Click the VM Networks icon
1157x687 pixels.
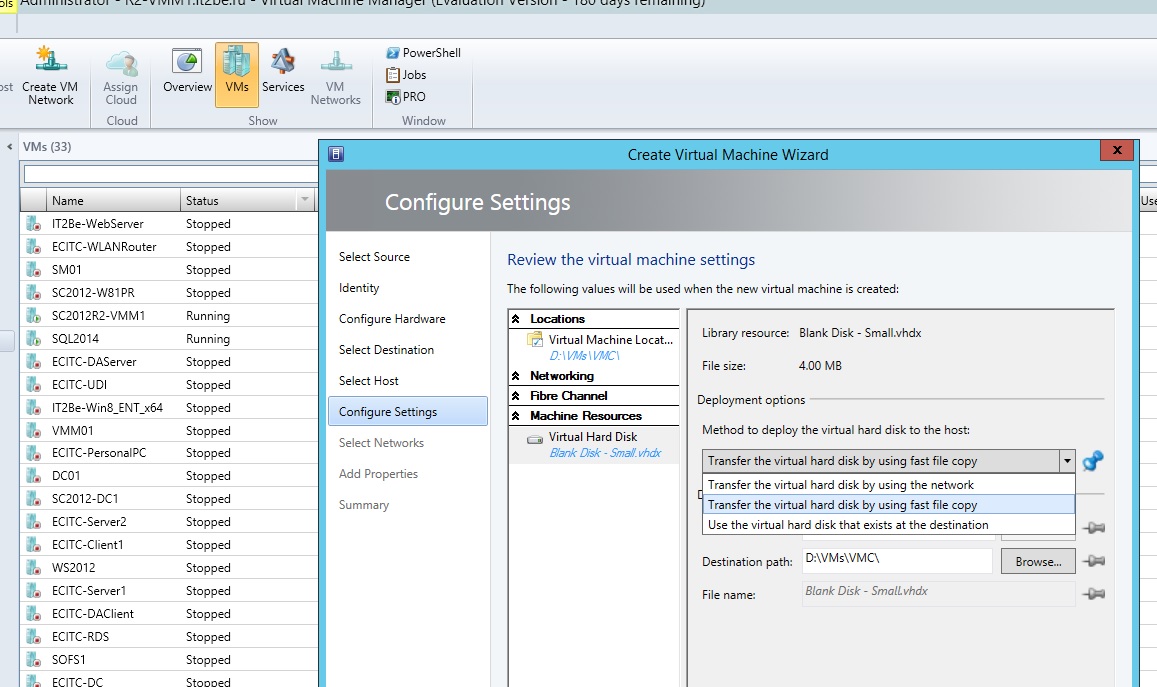tap(336, 72)
